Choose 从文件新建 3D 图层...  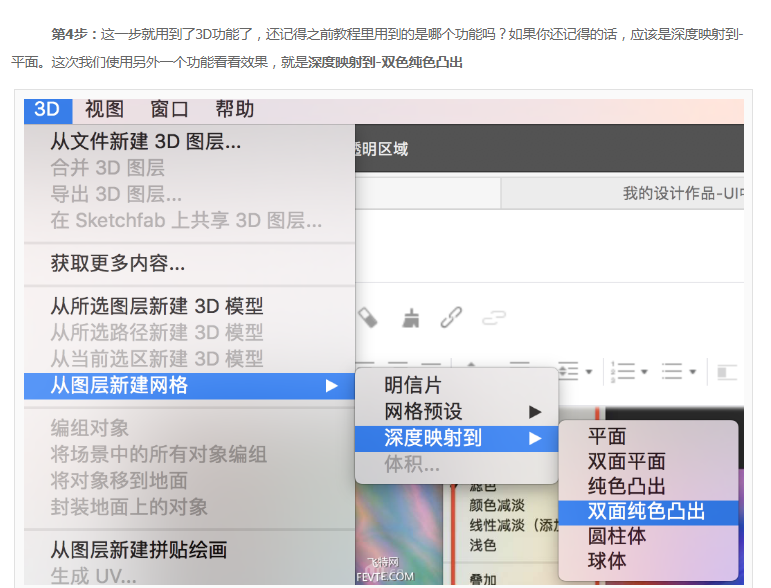[x=146, y=142]
